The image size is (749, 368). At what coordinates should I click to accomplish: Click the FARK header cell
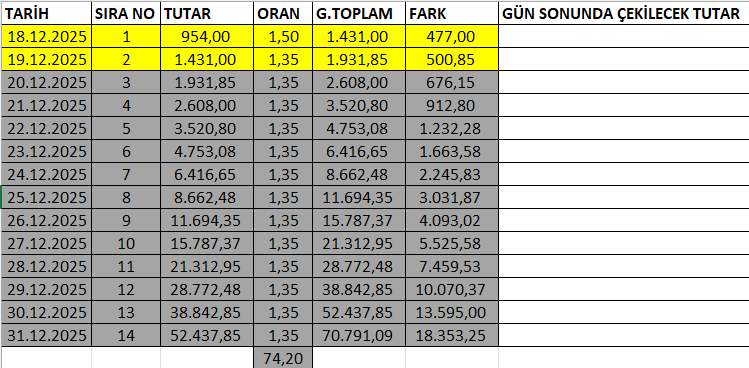pos(452,14)
